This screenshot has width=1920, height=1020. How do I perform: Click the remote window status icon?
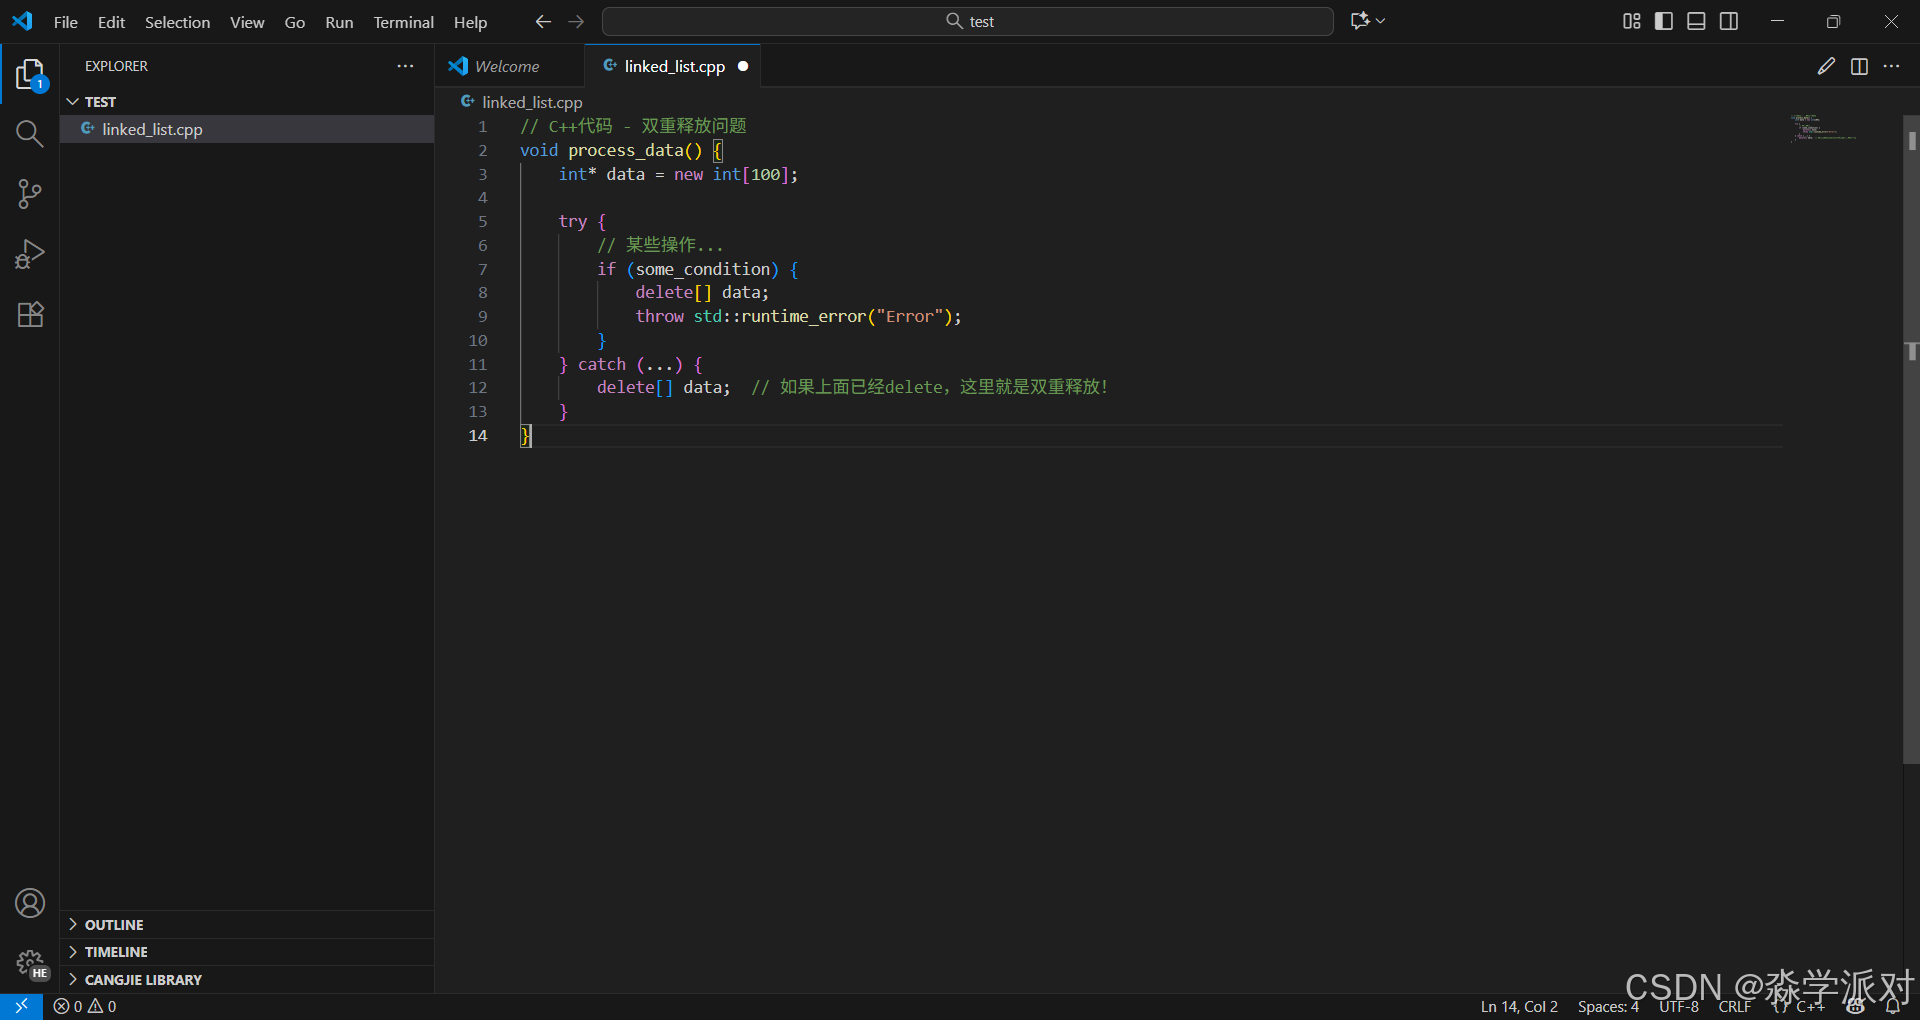pyautogui.click(x=21, y=1006)
